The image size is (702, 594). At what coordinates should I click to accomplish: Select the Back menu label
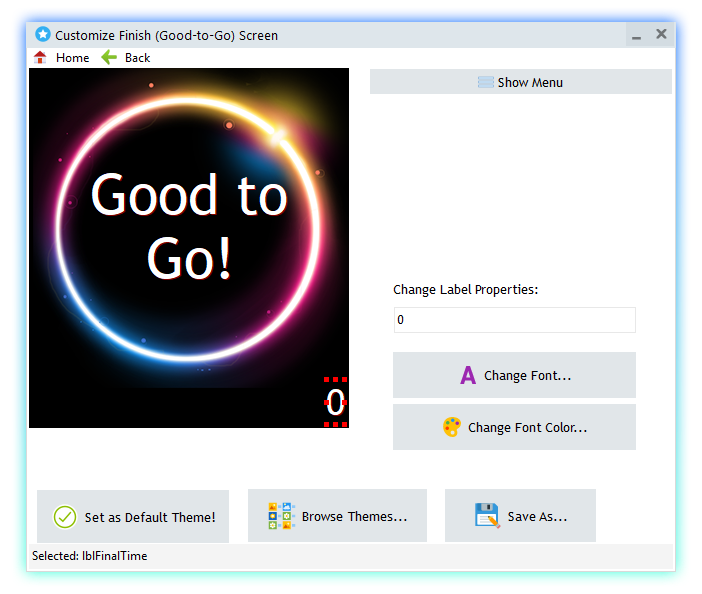(137, 58)
